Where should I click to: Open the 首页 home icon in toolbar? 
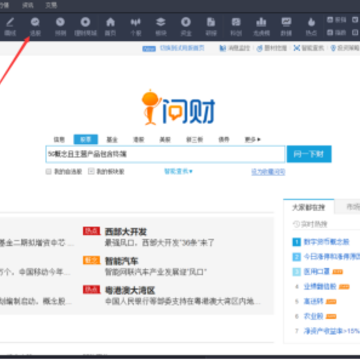point(110,27)
